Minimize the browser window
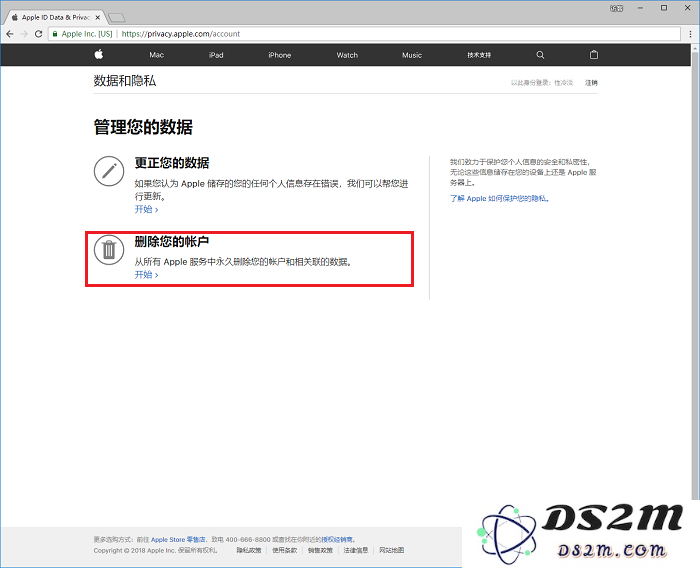 coord(641,8)
